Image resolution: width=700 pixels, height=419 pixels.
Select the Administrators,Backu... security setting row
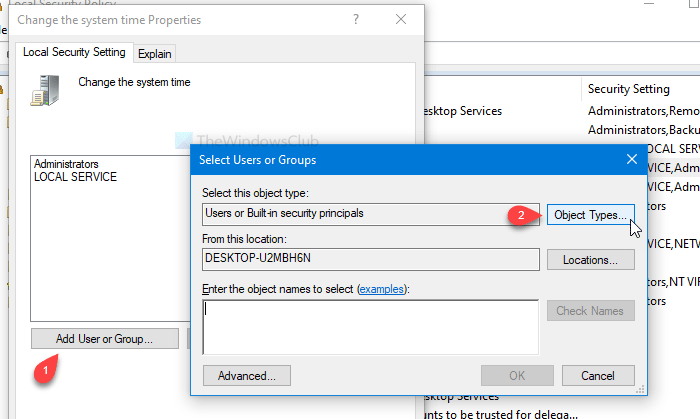[643, 130]
